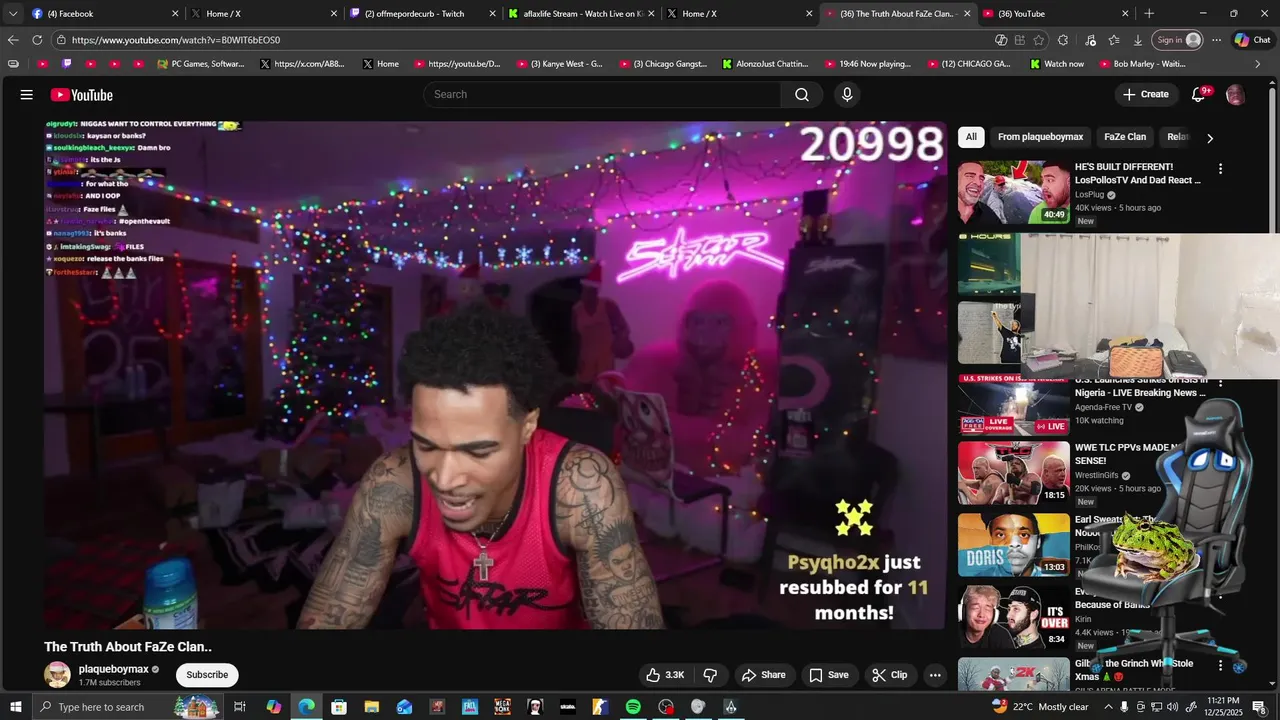The width and height of the screenshot is (1280, 720).
Task: Click the Sign in button in Edge toolbar
Action: coord(1178,40)
